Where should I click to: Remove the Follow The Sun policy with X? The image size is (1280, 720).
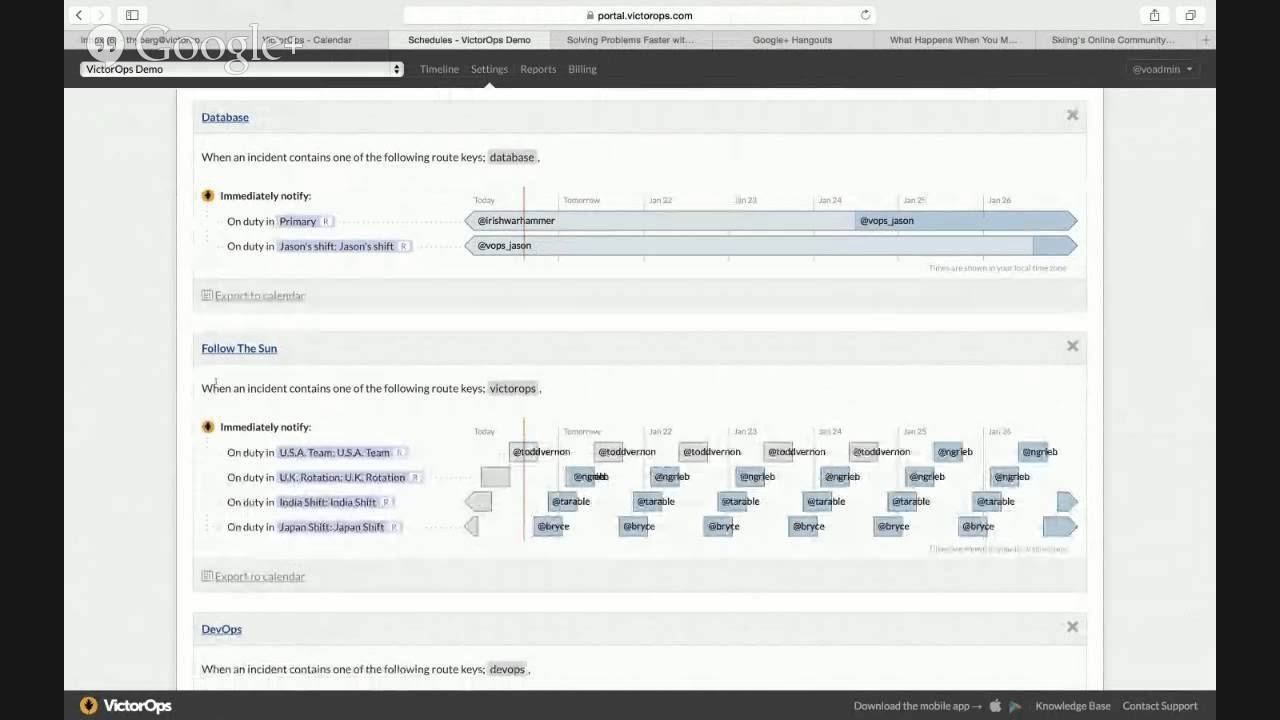(x=1072, y=346)
